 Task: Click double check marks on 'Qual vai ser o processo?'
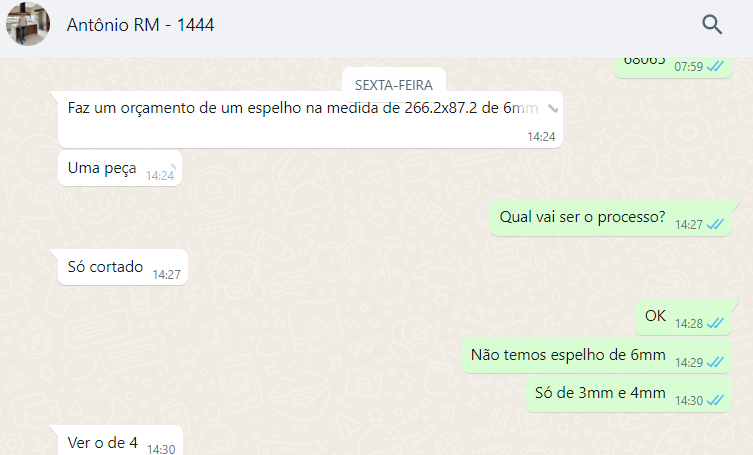click(715, 224)
